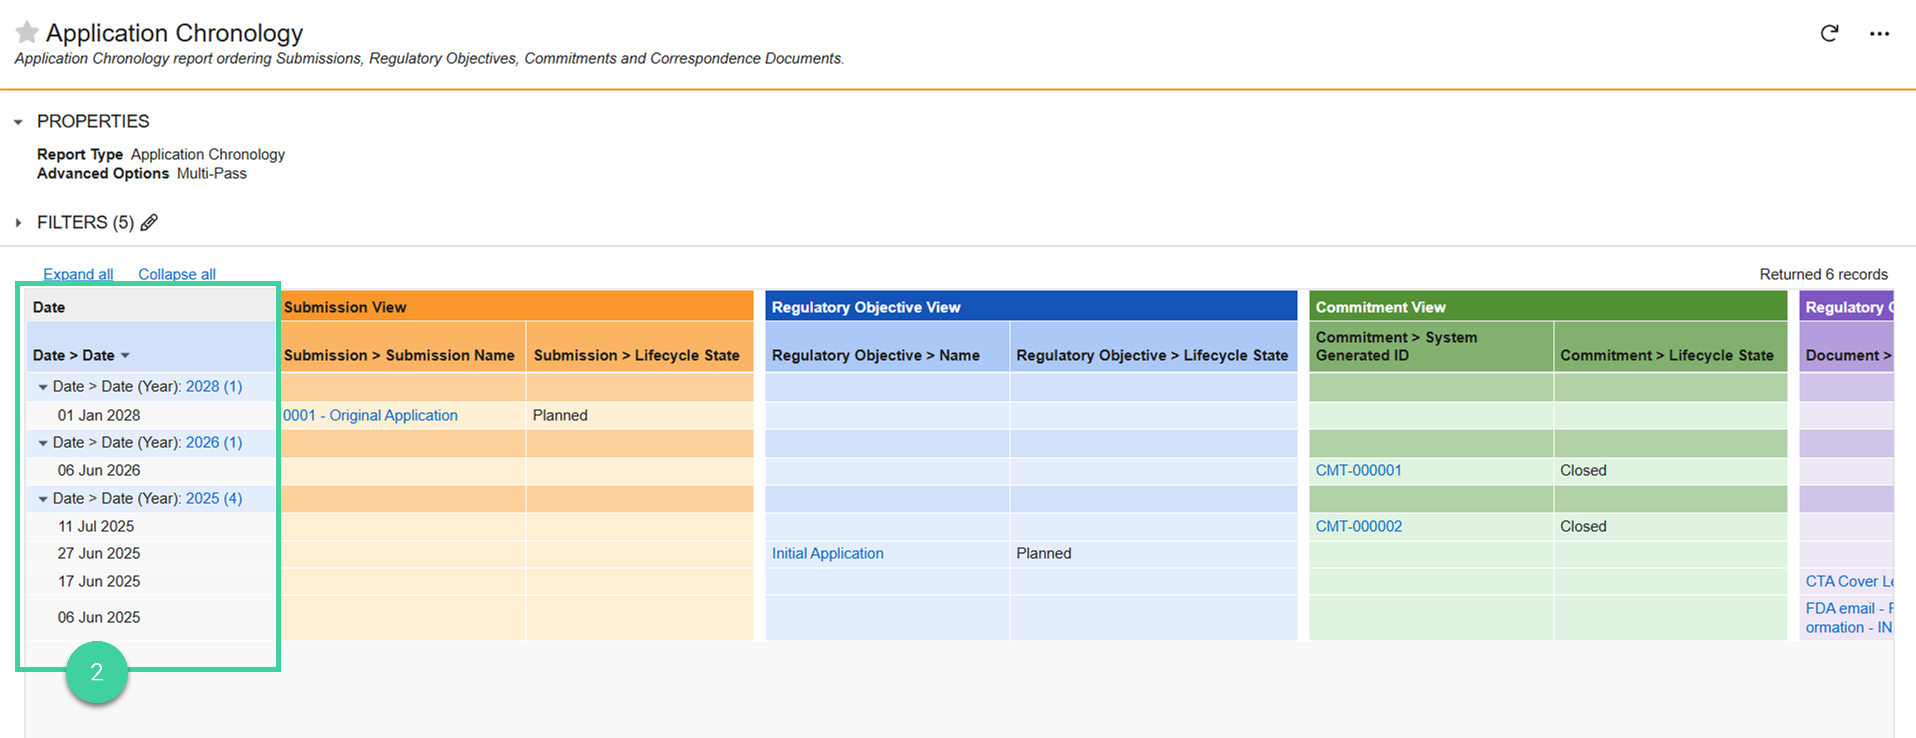Click the Regulatory Objective View group header
Screen dimensions: 1916x738
[x=1031, y=307]
